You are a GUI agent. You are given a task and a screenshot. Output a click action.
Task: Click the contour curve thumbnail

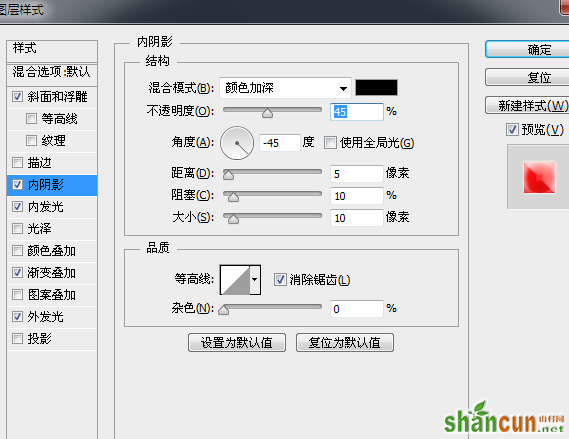pos(235,280)
